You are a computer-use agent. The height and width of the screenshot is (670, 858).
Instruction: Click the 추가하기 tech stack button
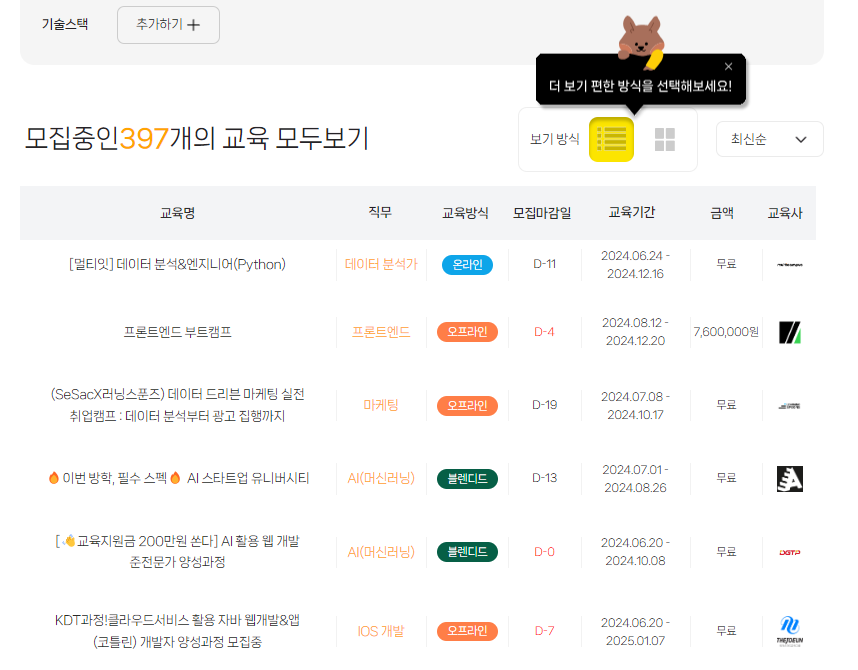pyautogui.click(x=168, y=25)
